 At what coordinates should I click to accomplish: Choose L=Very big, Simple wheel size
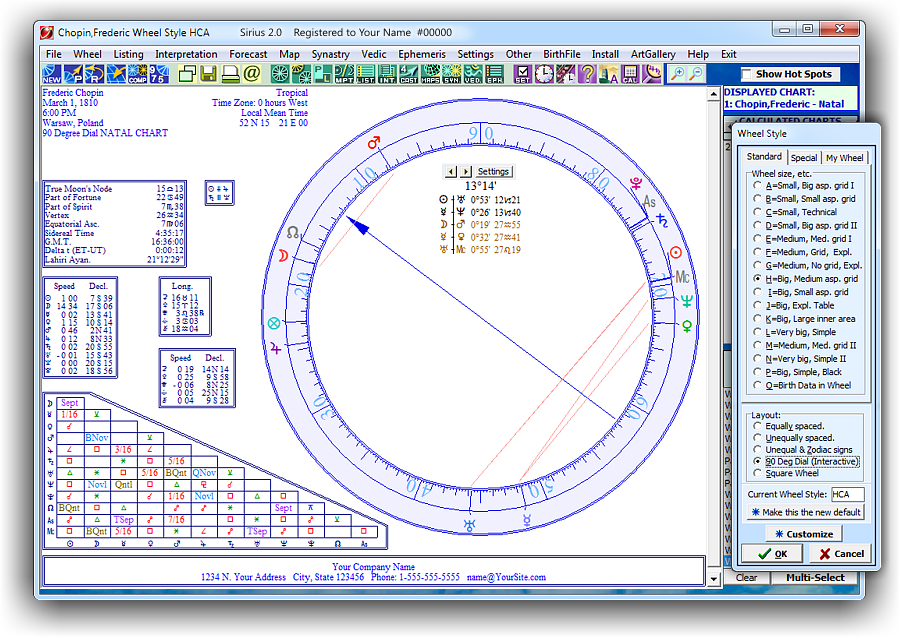tap(757, 332)
